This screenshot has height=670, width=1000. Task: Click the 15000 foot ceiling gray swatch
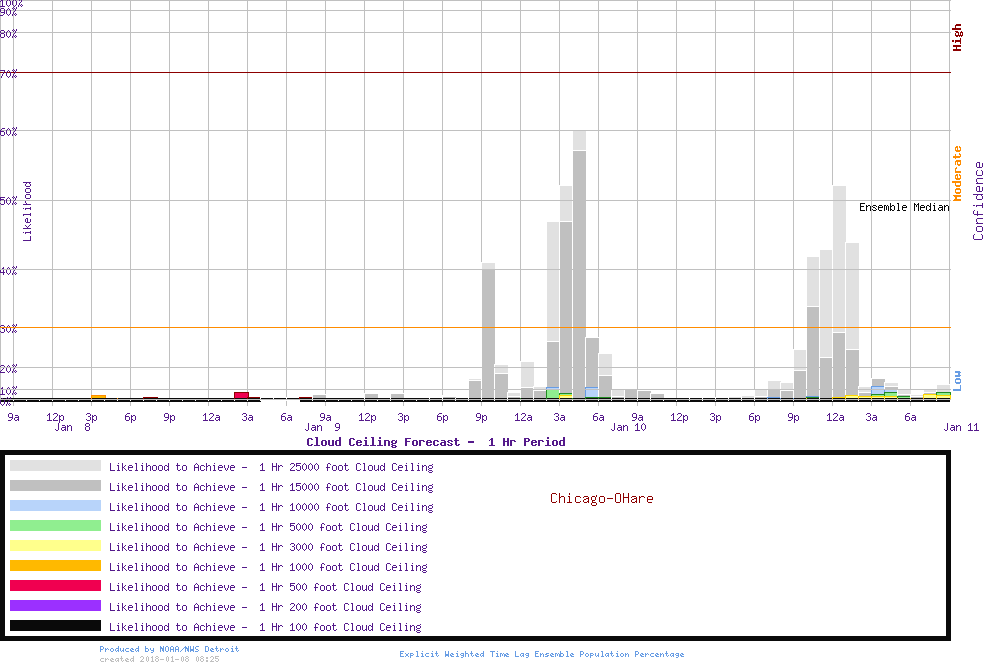coord(55,486)
